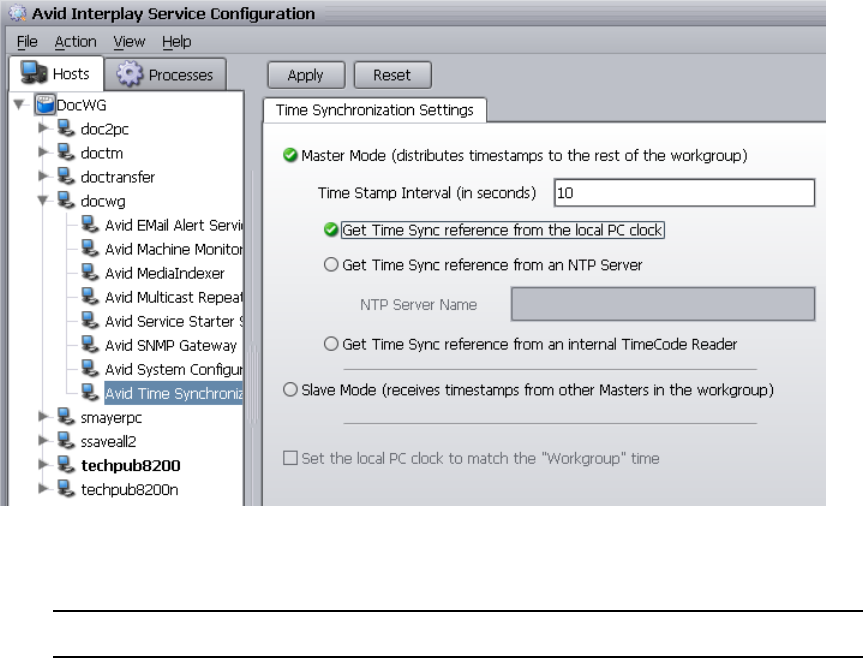
Task: Expand the ssaveall2 host node
Action: (x=43, y=441)
